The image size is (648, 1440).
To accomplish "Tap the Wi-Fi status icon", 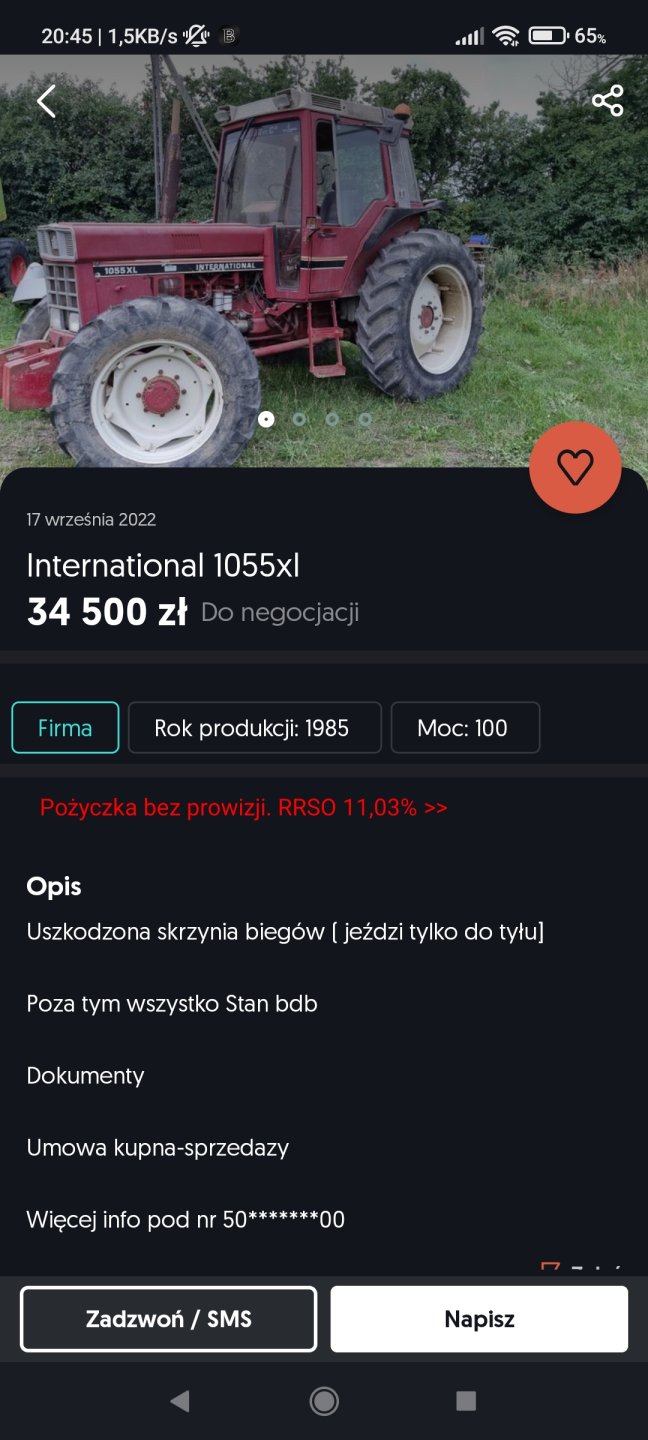I will (506, 36).
